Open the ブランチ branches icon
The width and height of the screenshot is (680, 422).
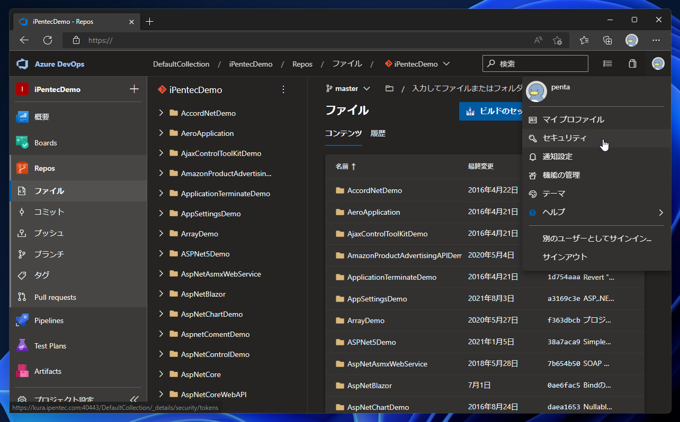(x=22, y=254)
